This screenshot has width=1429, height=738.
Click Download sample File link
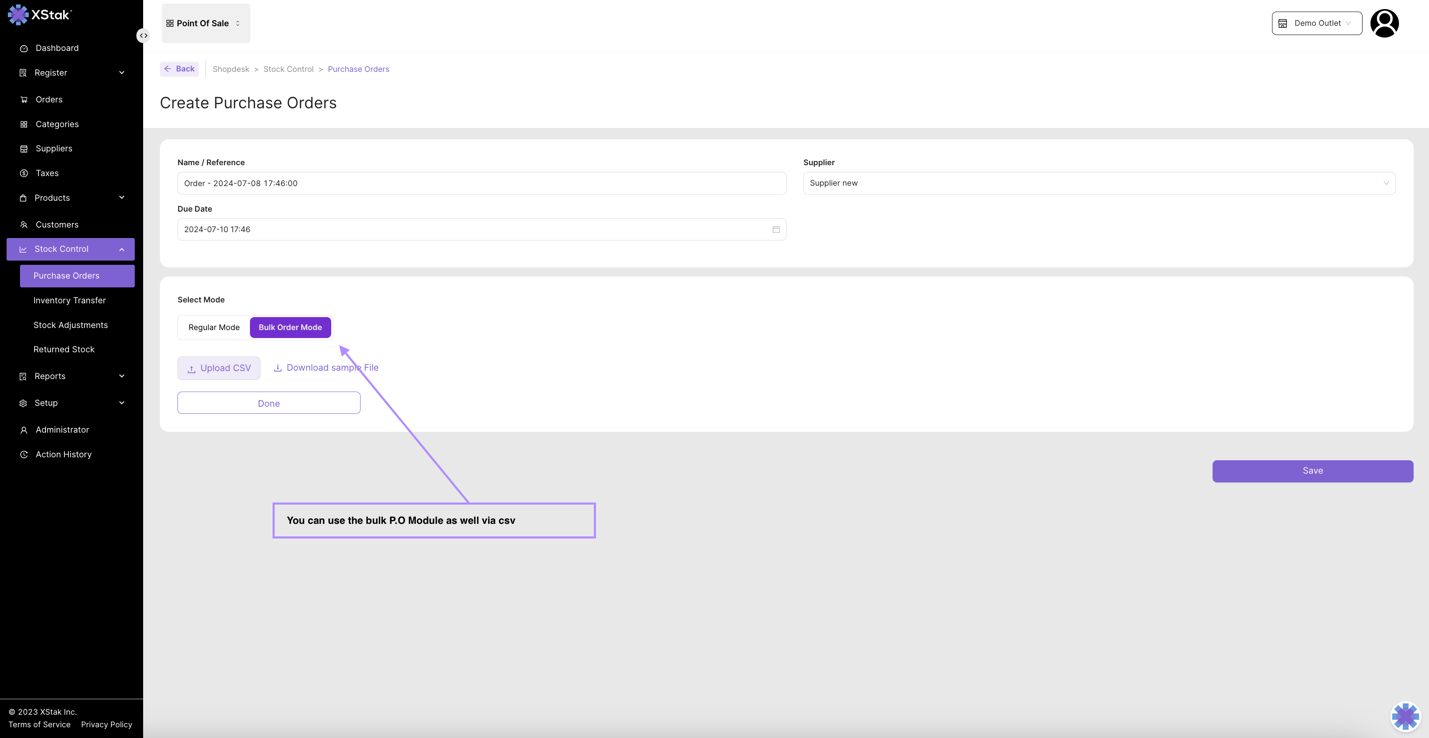coord(326,368)
